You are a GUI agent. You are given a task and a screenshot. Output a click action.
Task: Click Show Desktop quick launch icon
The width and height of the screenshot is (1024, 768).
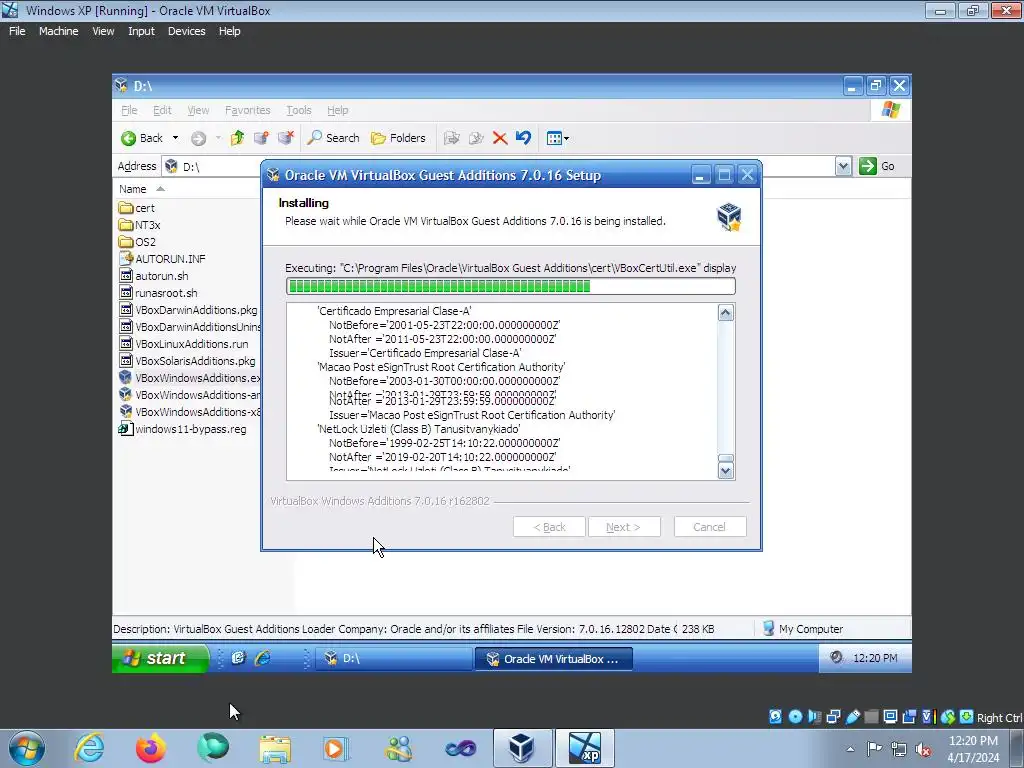pos(238,658)
